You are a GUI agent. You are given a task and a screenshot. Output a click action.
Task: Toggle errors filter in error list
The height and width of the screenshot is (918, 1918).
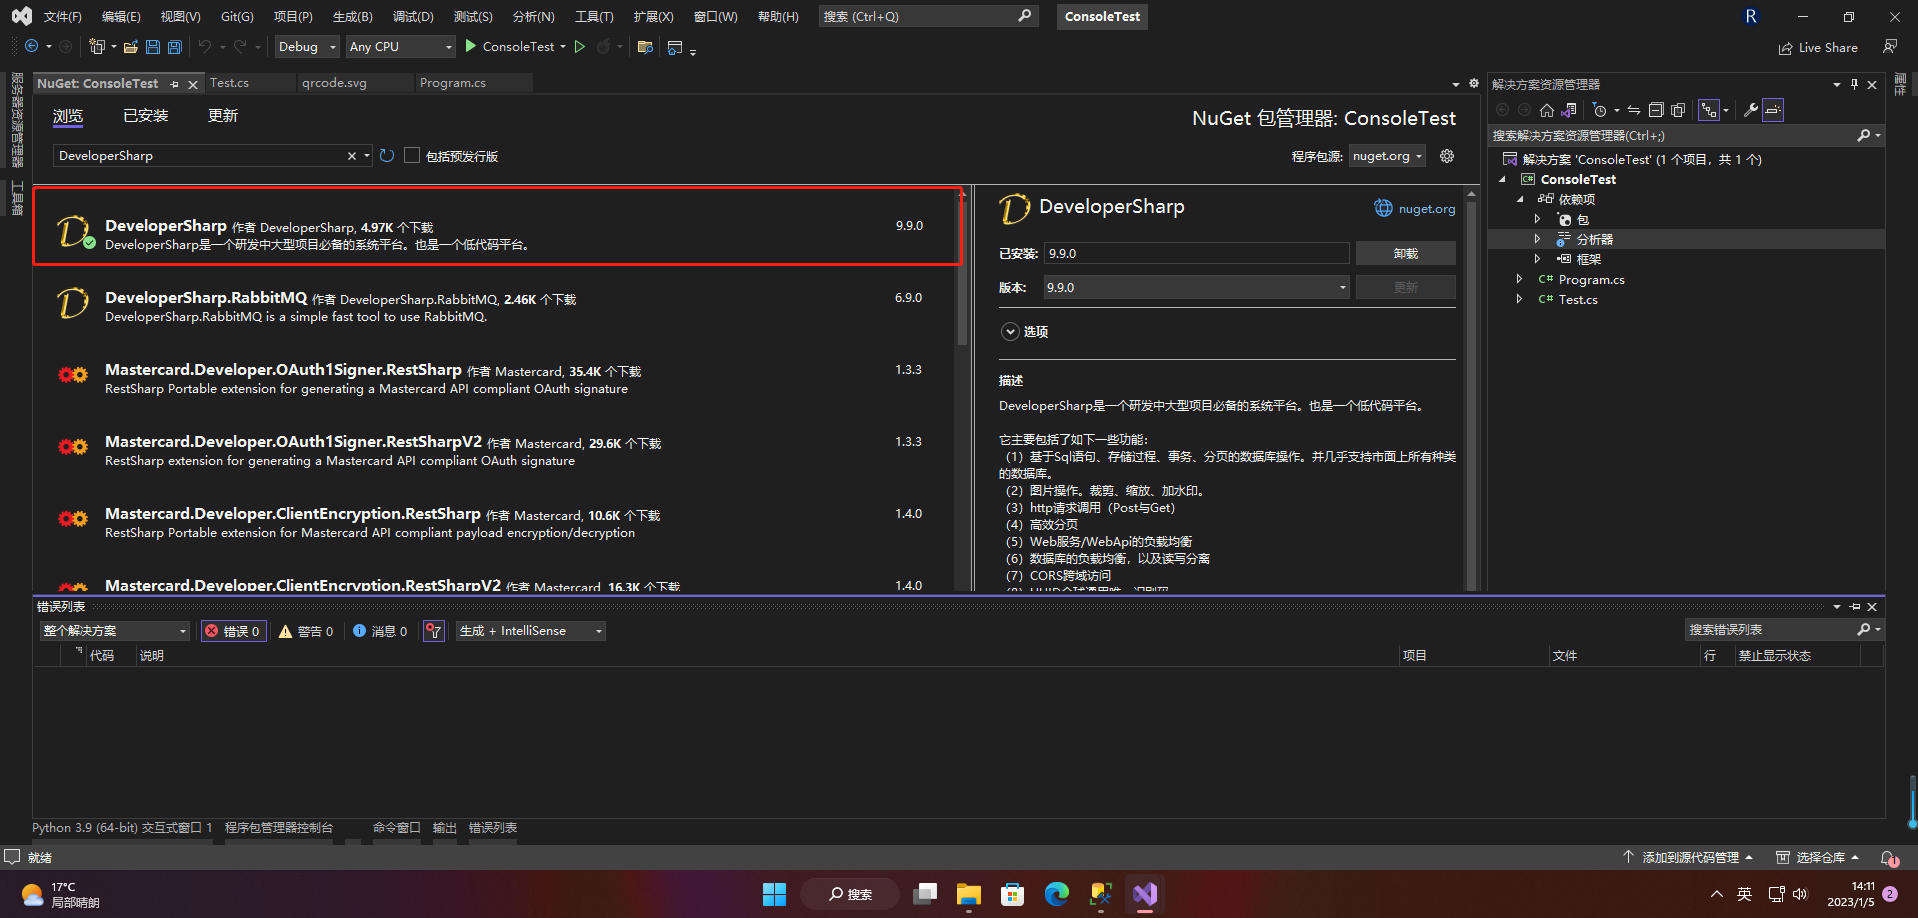[234, 631]
